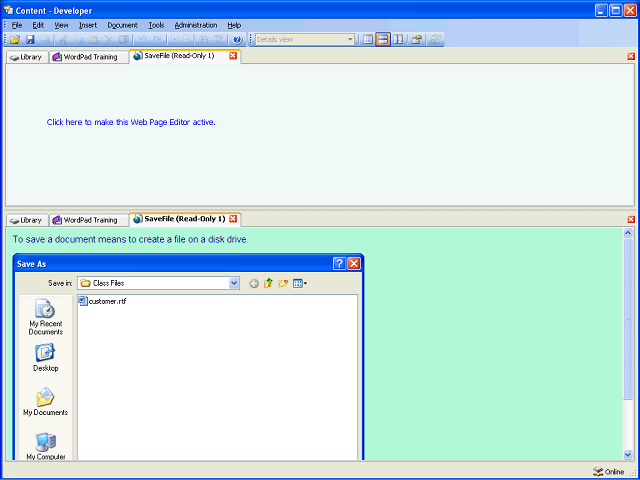Select the Library tab in top pane

point(27,57)
